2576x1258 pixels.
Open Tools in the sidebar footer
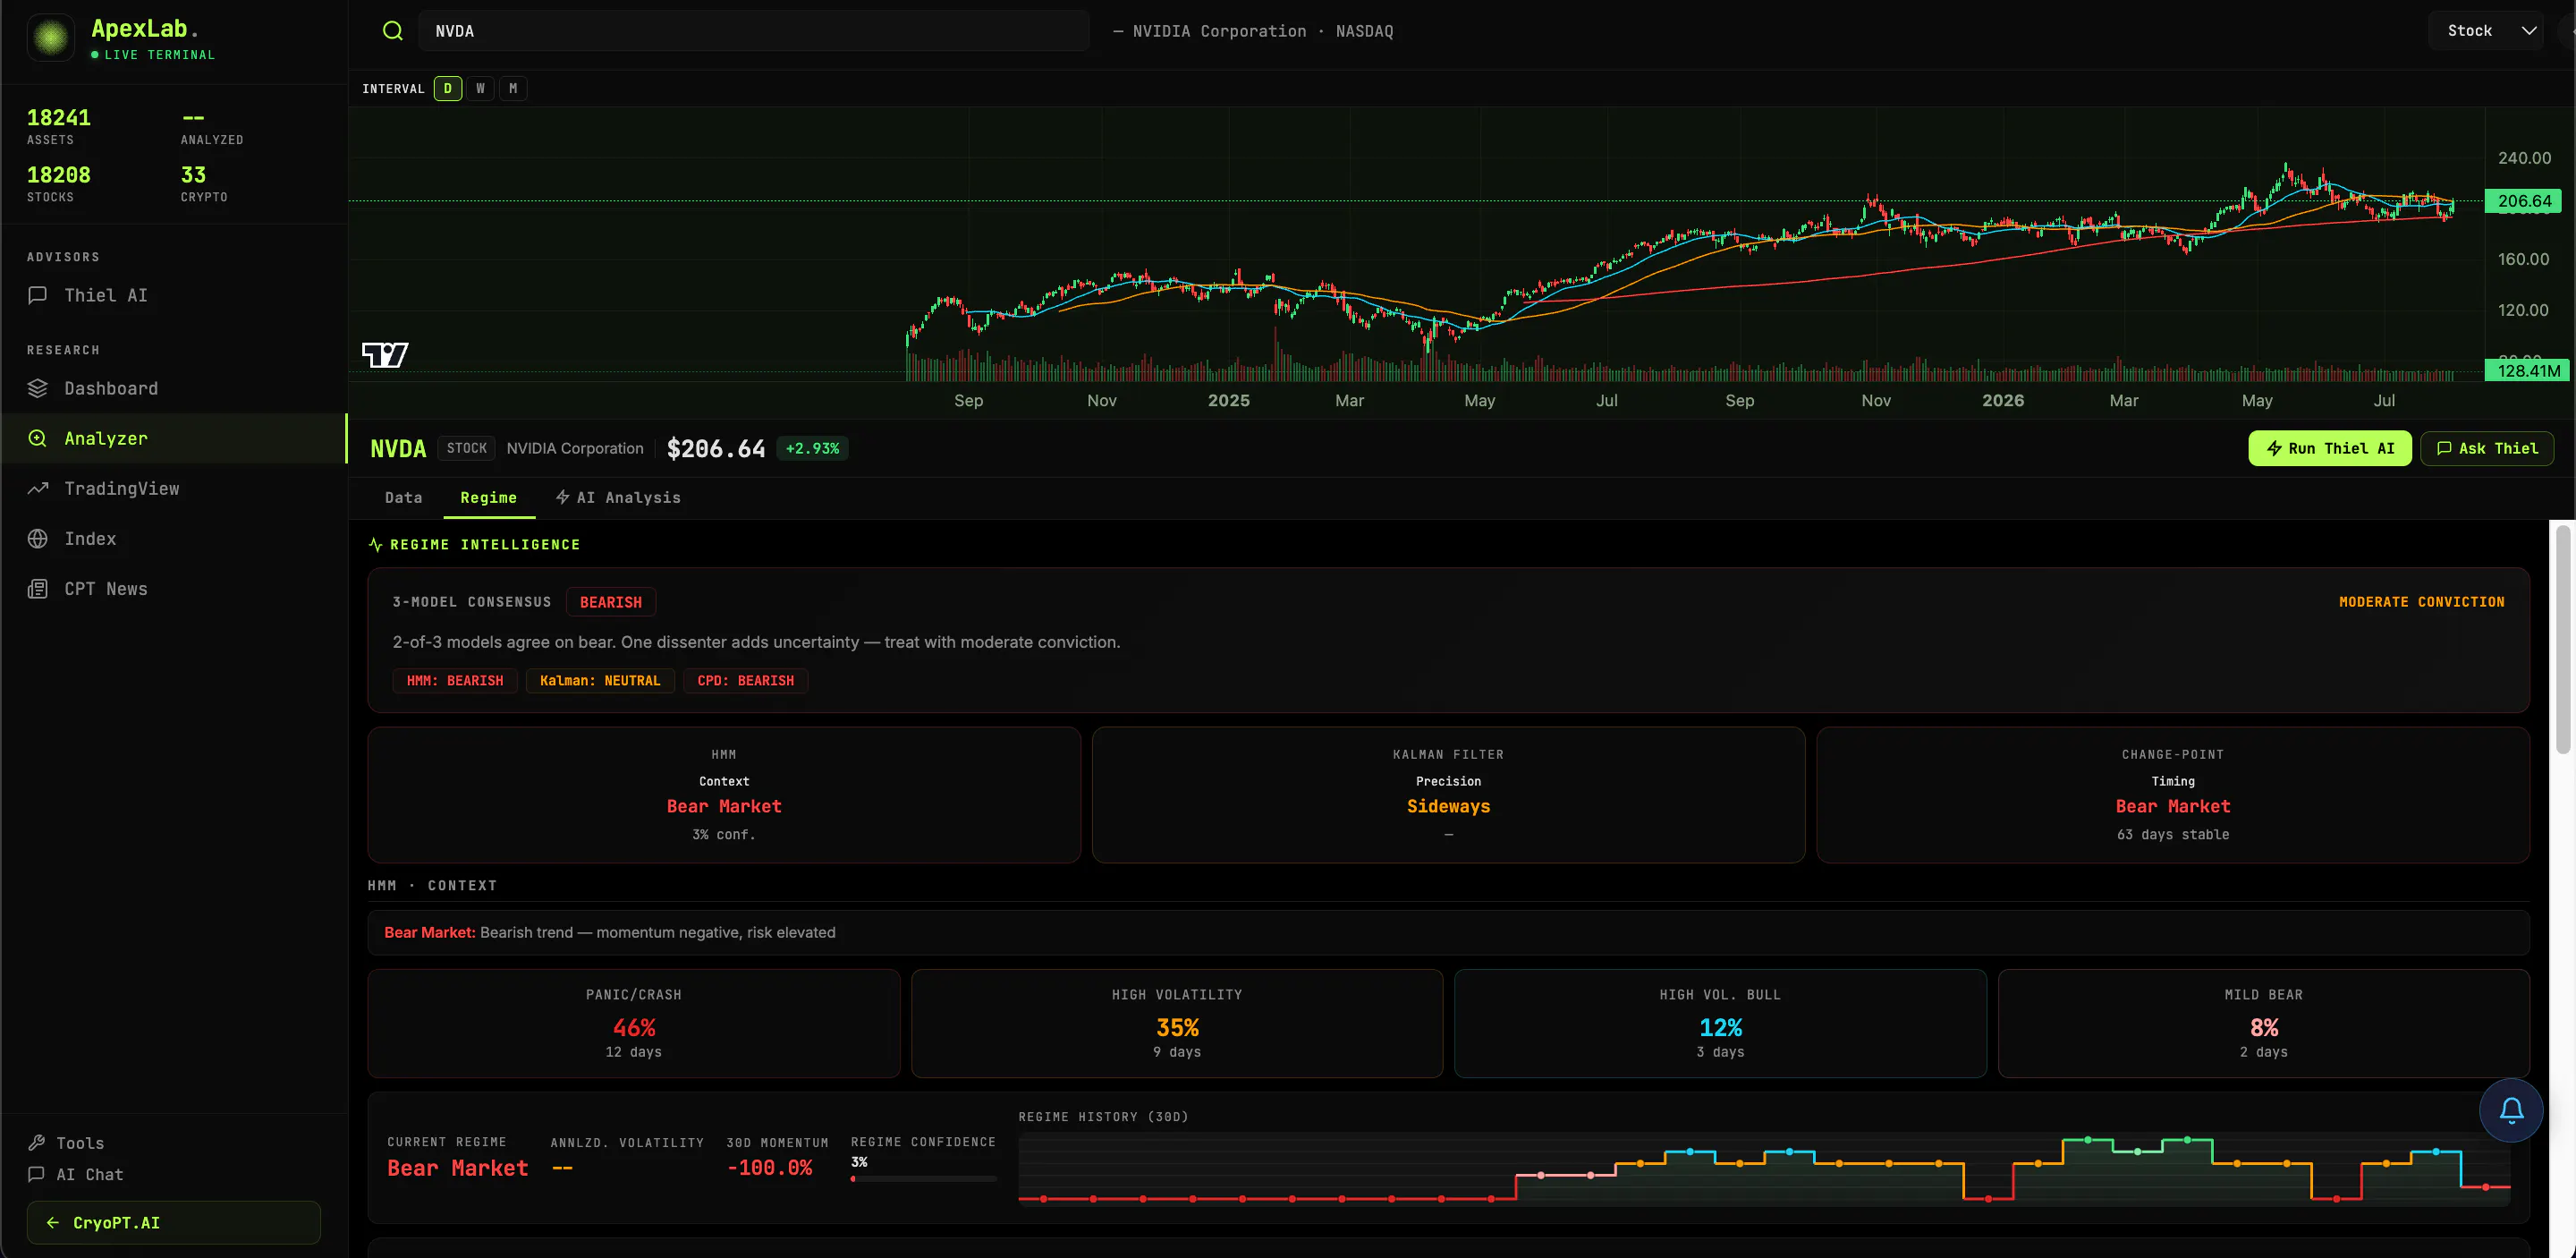tap(66, 1142)
